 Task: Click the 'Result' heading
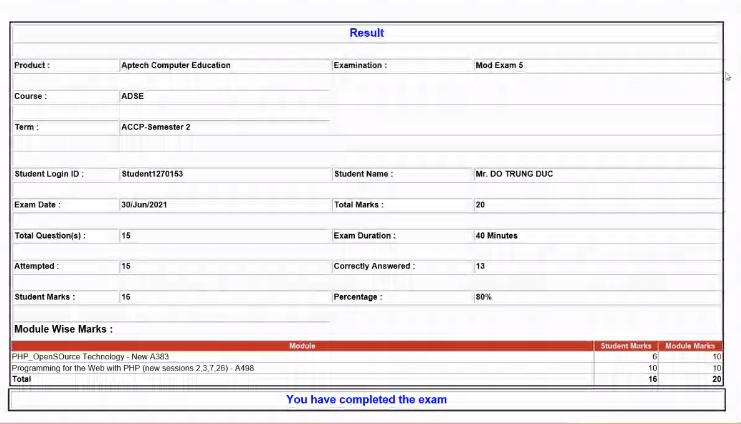[366, 33]
